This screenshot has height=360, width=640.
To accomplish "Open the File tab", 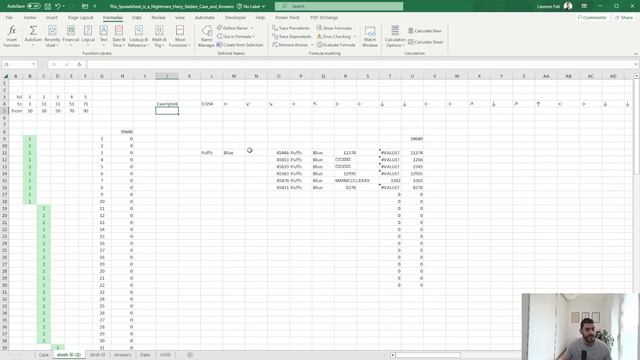I will [9, 18].
